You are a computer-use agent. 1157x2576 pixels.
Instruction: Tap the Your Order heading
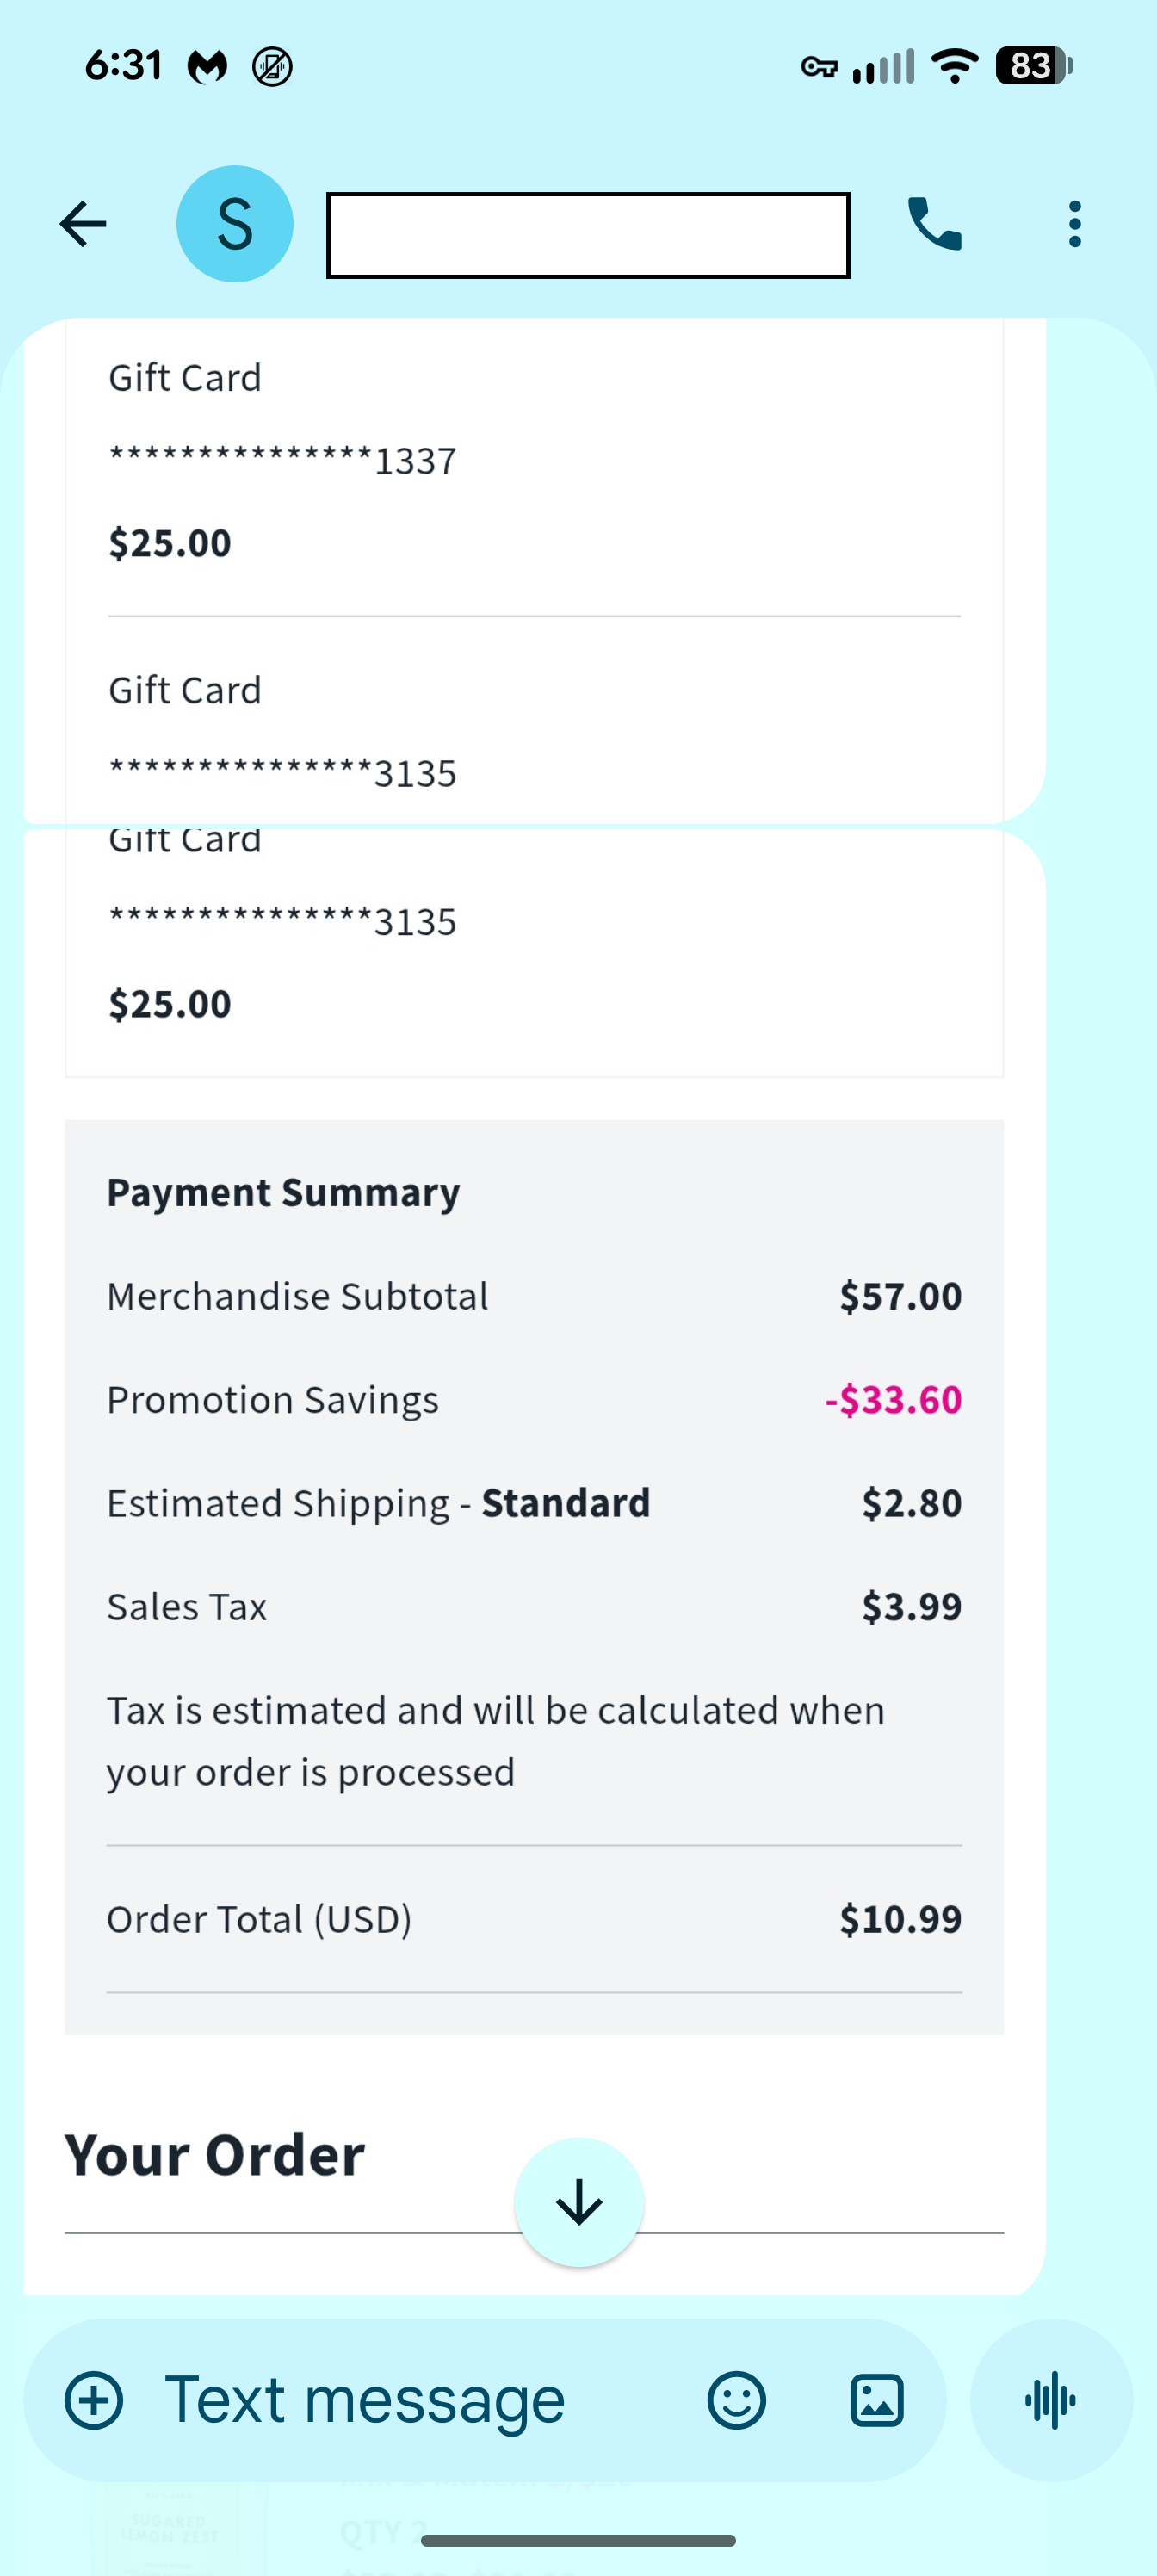(215, 2155)
